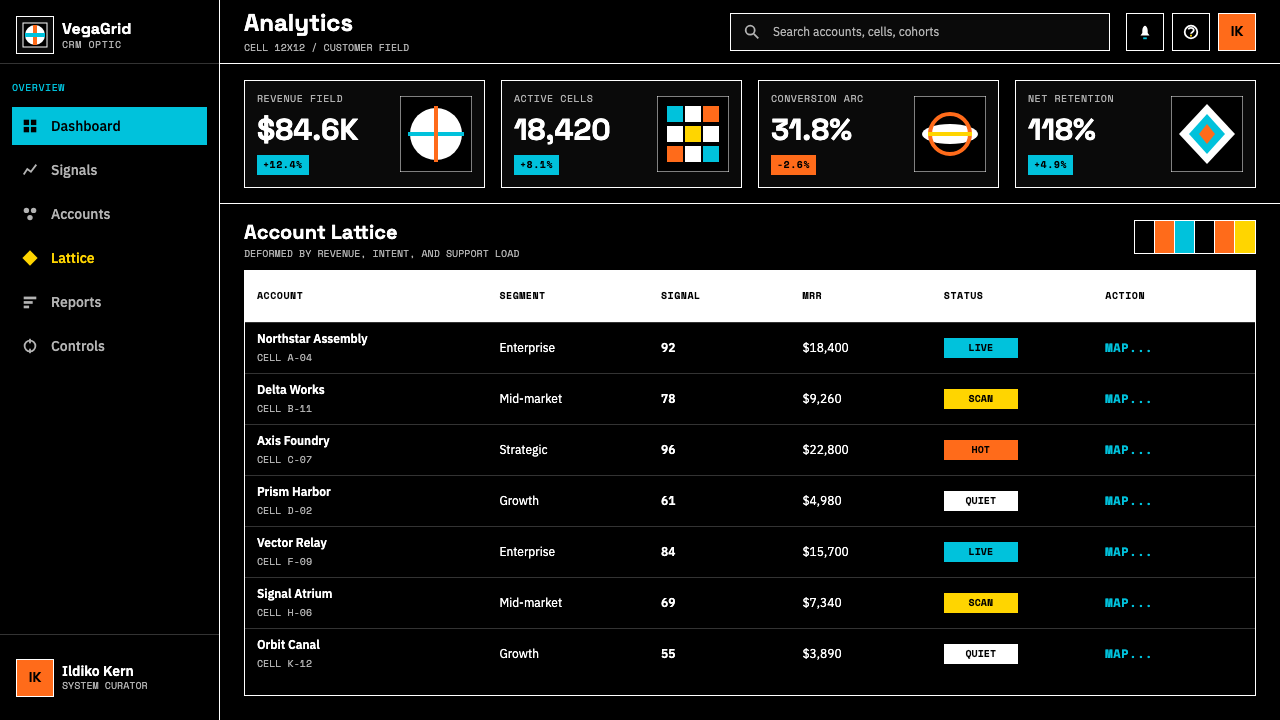Screen dimensions: 1280x720
Task: Click the Active Cells grid graphic
Action: pyautogui.click(x=693, y=134)
